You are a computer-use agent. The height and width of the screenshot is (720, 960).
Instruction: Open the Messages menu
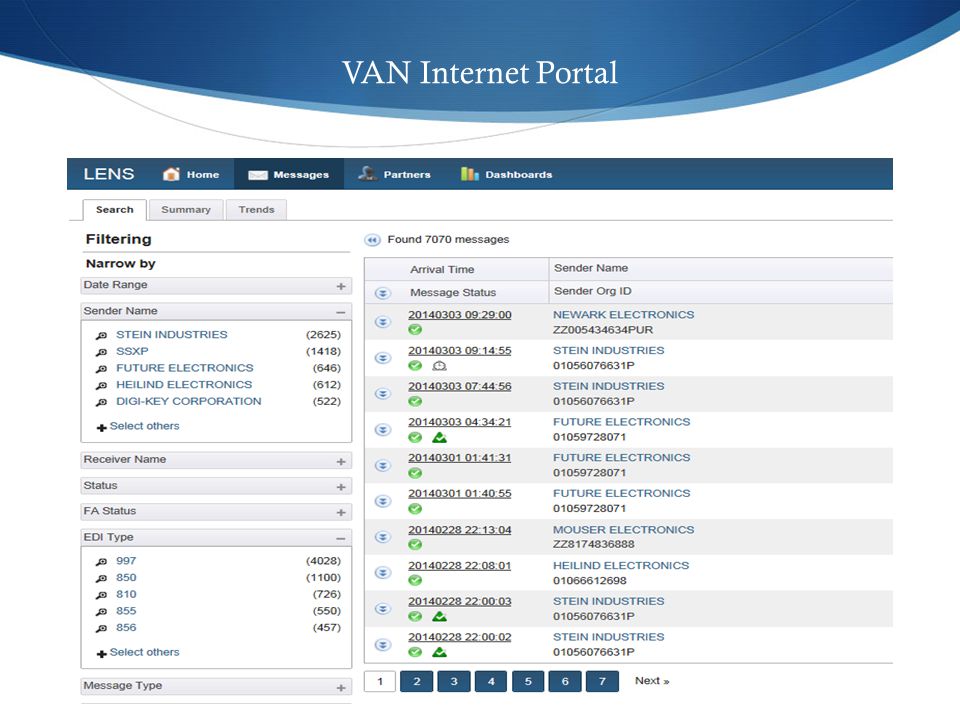[x=289, y=174]
